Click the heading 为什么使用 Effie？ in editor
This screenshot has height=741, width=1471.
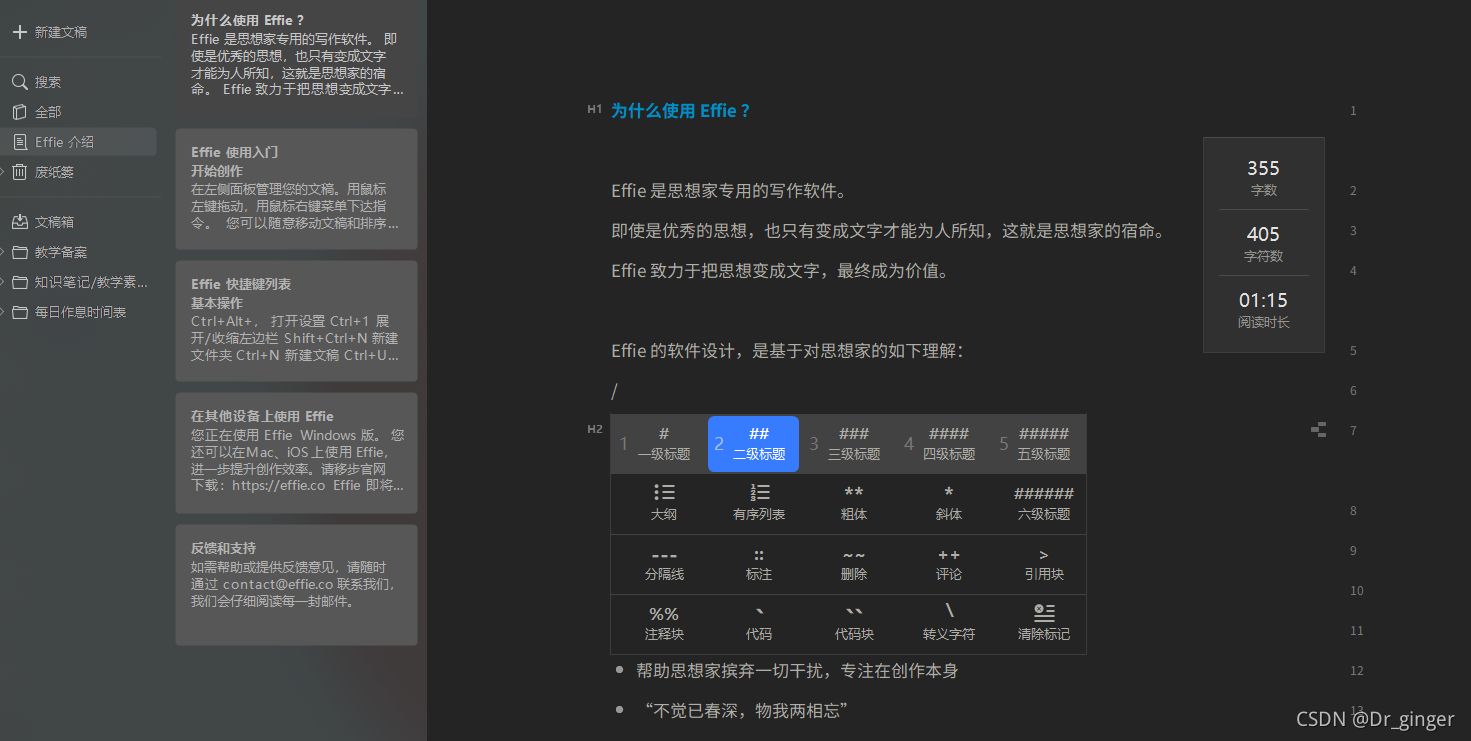tap(680, 111)
